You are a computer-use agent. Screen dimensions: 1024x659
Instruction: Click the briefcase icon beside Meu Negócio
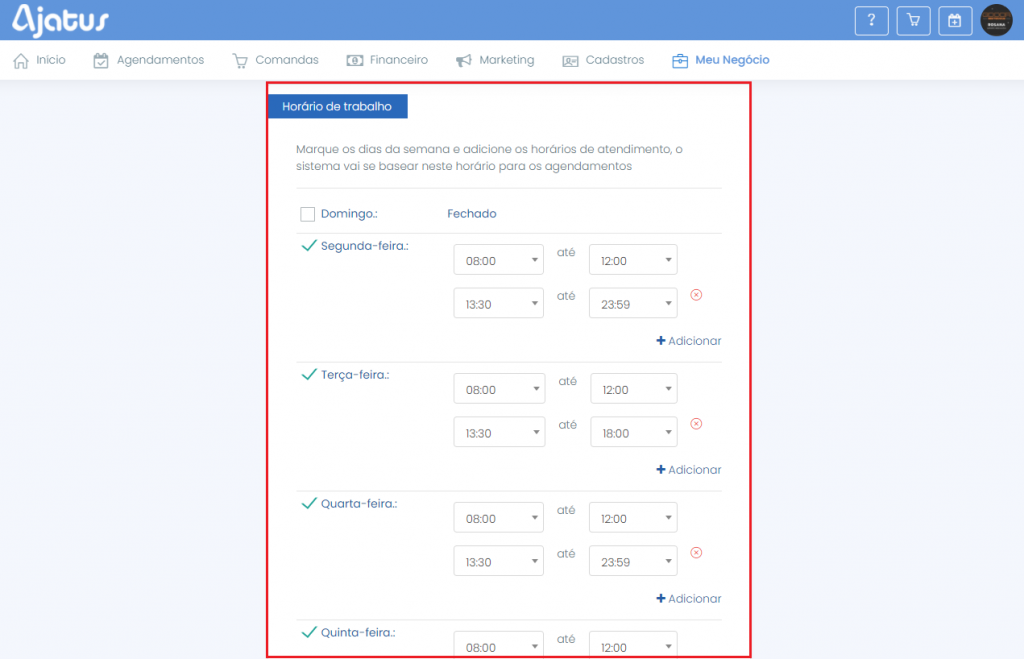[680, 61]
